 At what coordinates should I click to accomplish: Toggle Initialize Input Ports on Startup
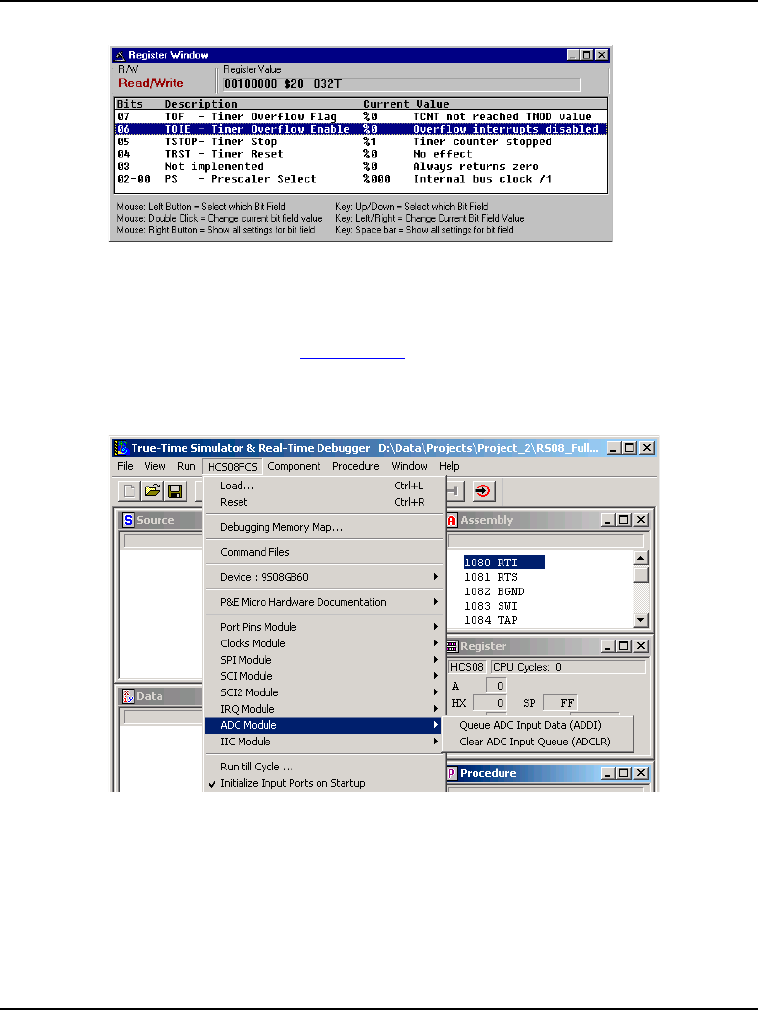[x=292, y=783]
